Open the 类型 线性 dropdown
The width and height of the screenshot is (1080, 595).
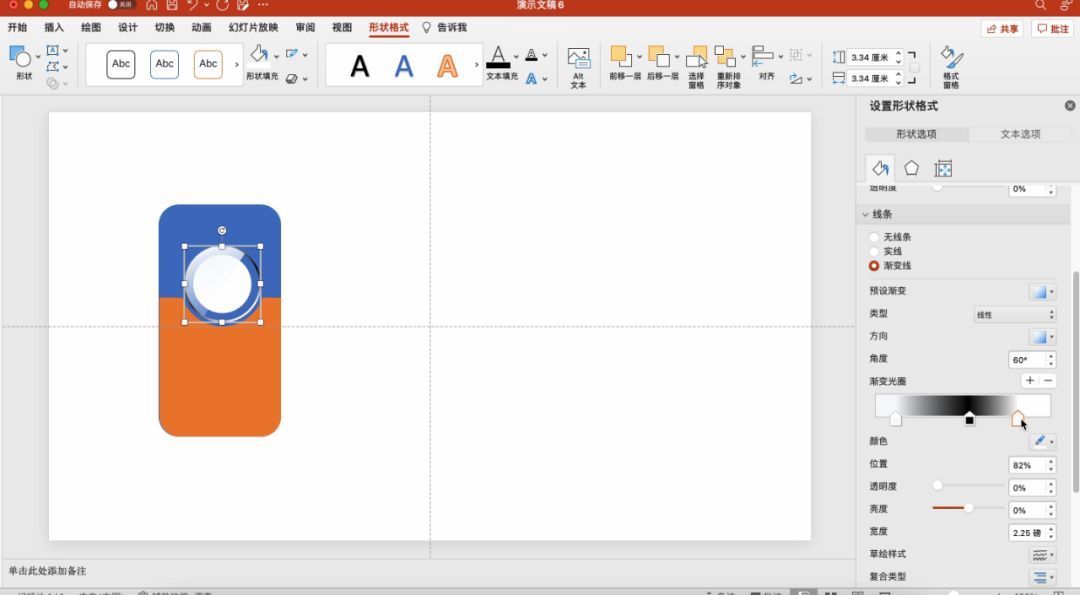click(x=1015, y=314)
